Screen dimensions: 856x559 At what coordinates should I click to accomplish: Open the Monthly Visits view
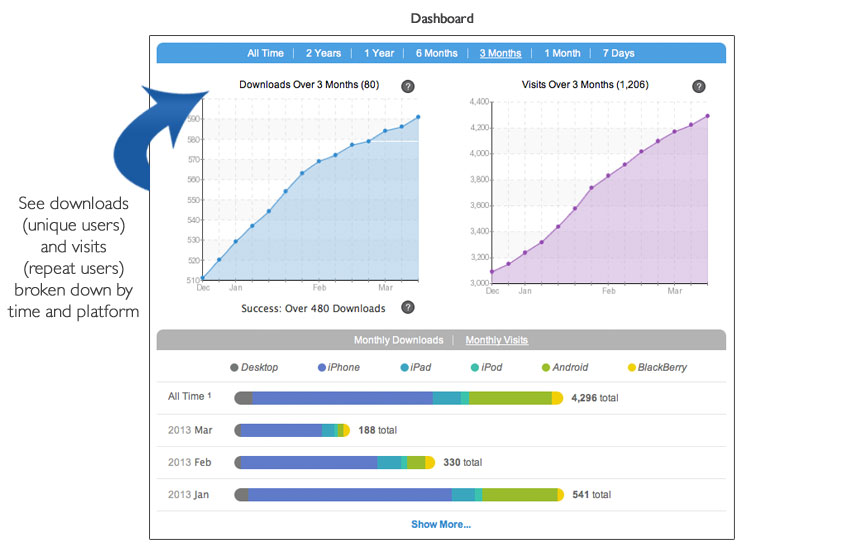click(497, 341)
